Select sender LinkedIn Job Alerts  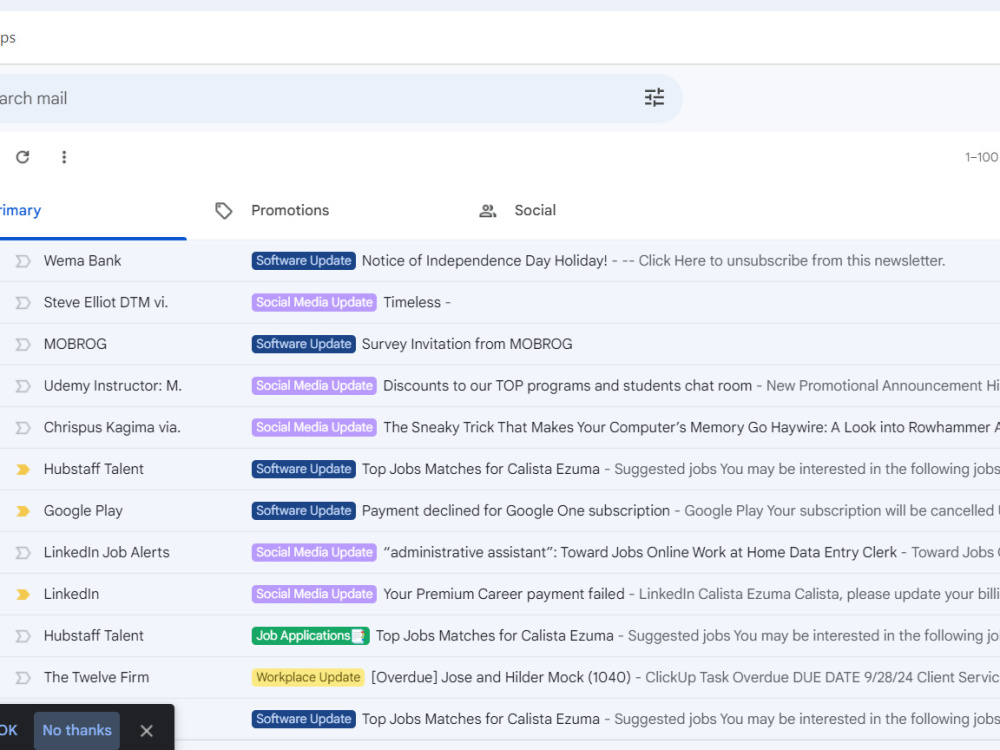(x=107, y=552)
